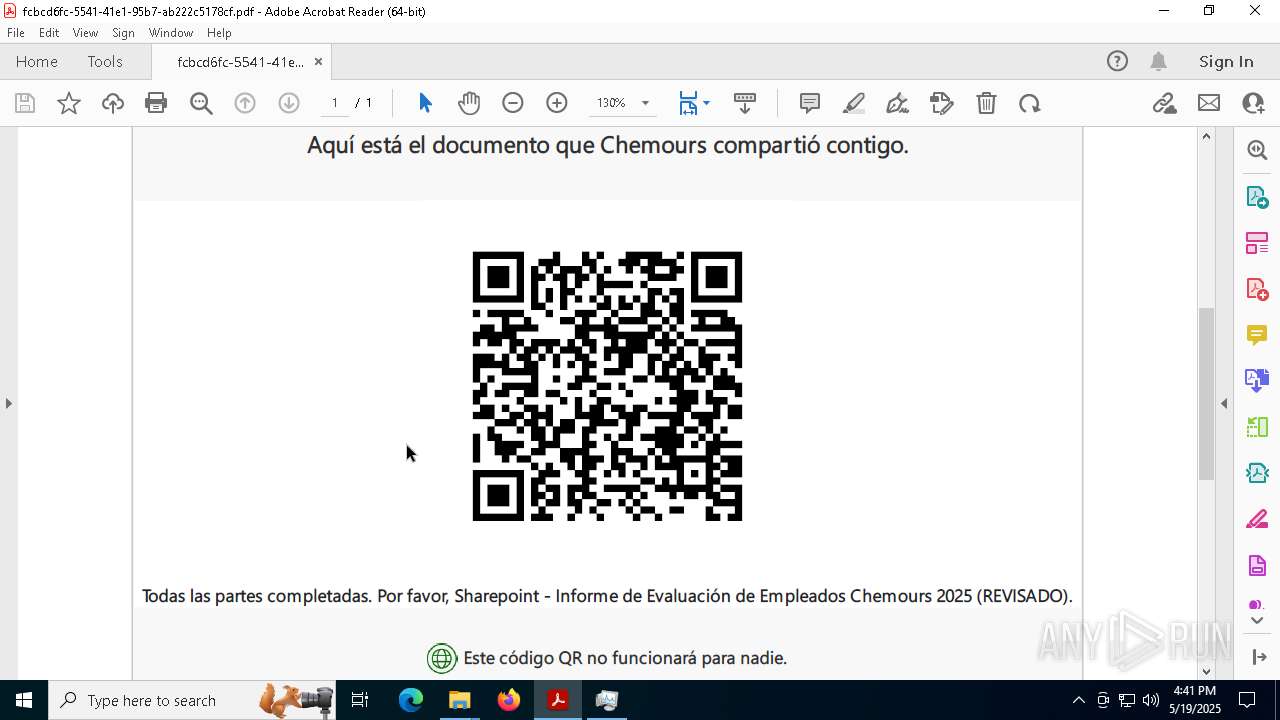Open the Sign menu
The width and height of the screenshot is (1280, 720).
123,33
